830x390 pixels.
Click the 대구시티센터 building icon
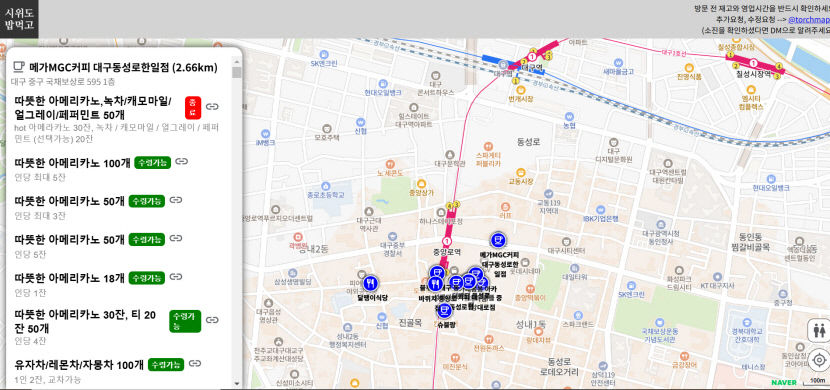pos(566,241)
